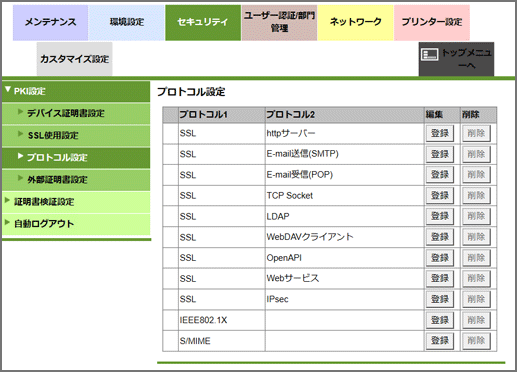The height and width of the screenshot is (372, 517).
Task: Click the httpサーバー protocol text
Action: tap(291, 133)
